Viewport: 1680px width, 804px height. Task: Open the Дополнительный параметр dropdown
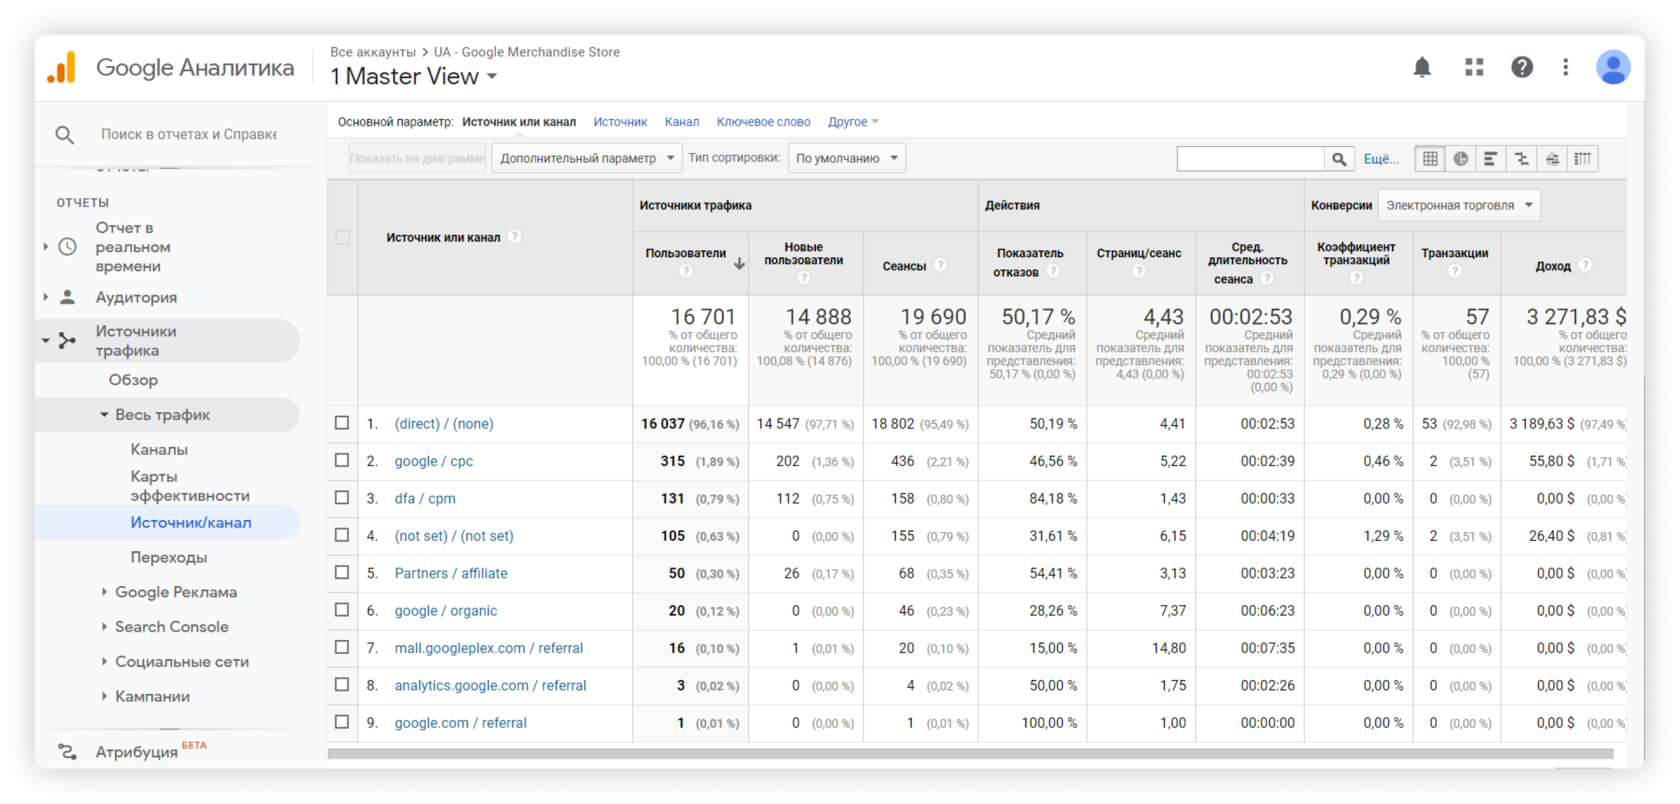[587, 158]
